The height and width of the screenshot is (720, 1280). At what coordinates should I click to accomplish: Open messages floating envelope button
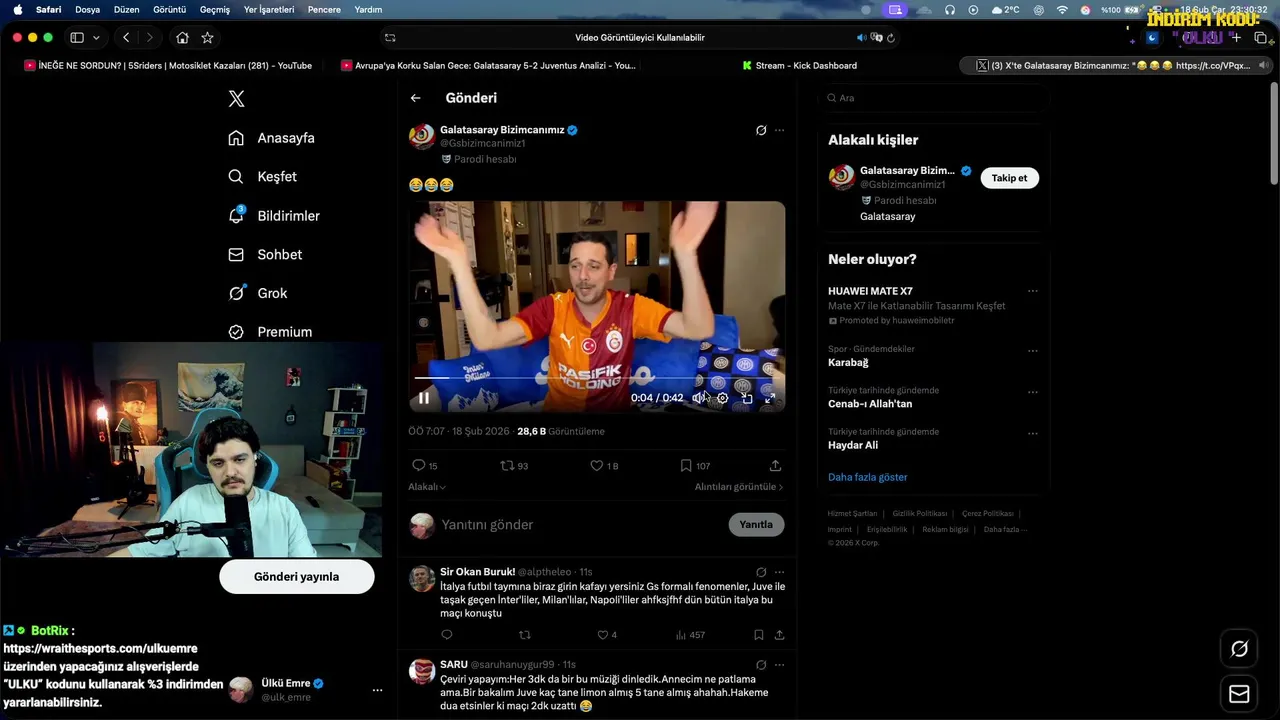click(1239, 694)
